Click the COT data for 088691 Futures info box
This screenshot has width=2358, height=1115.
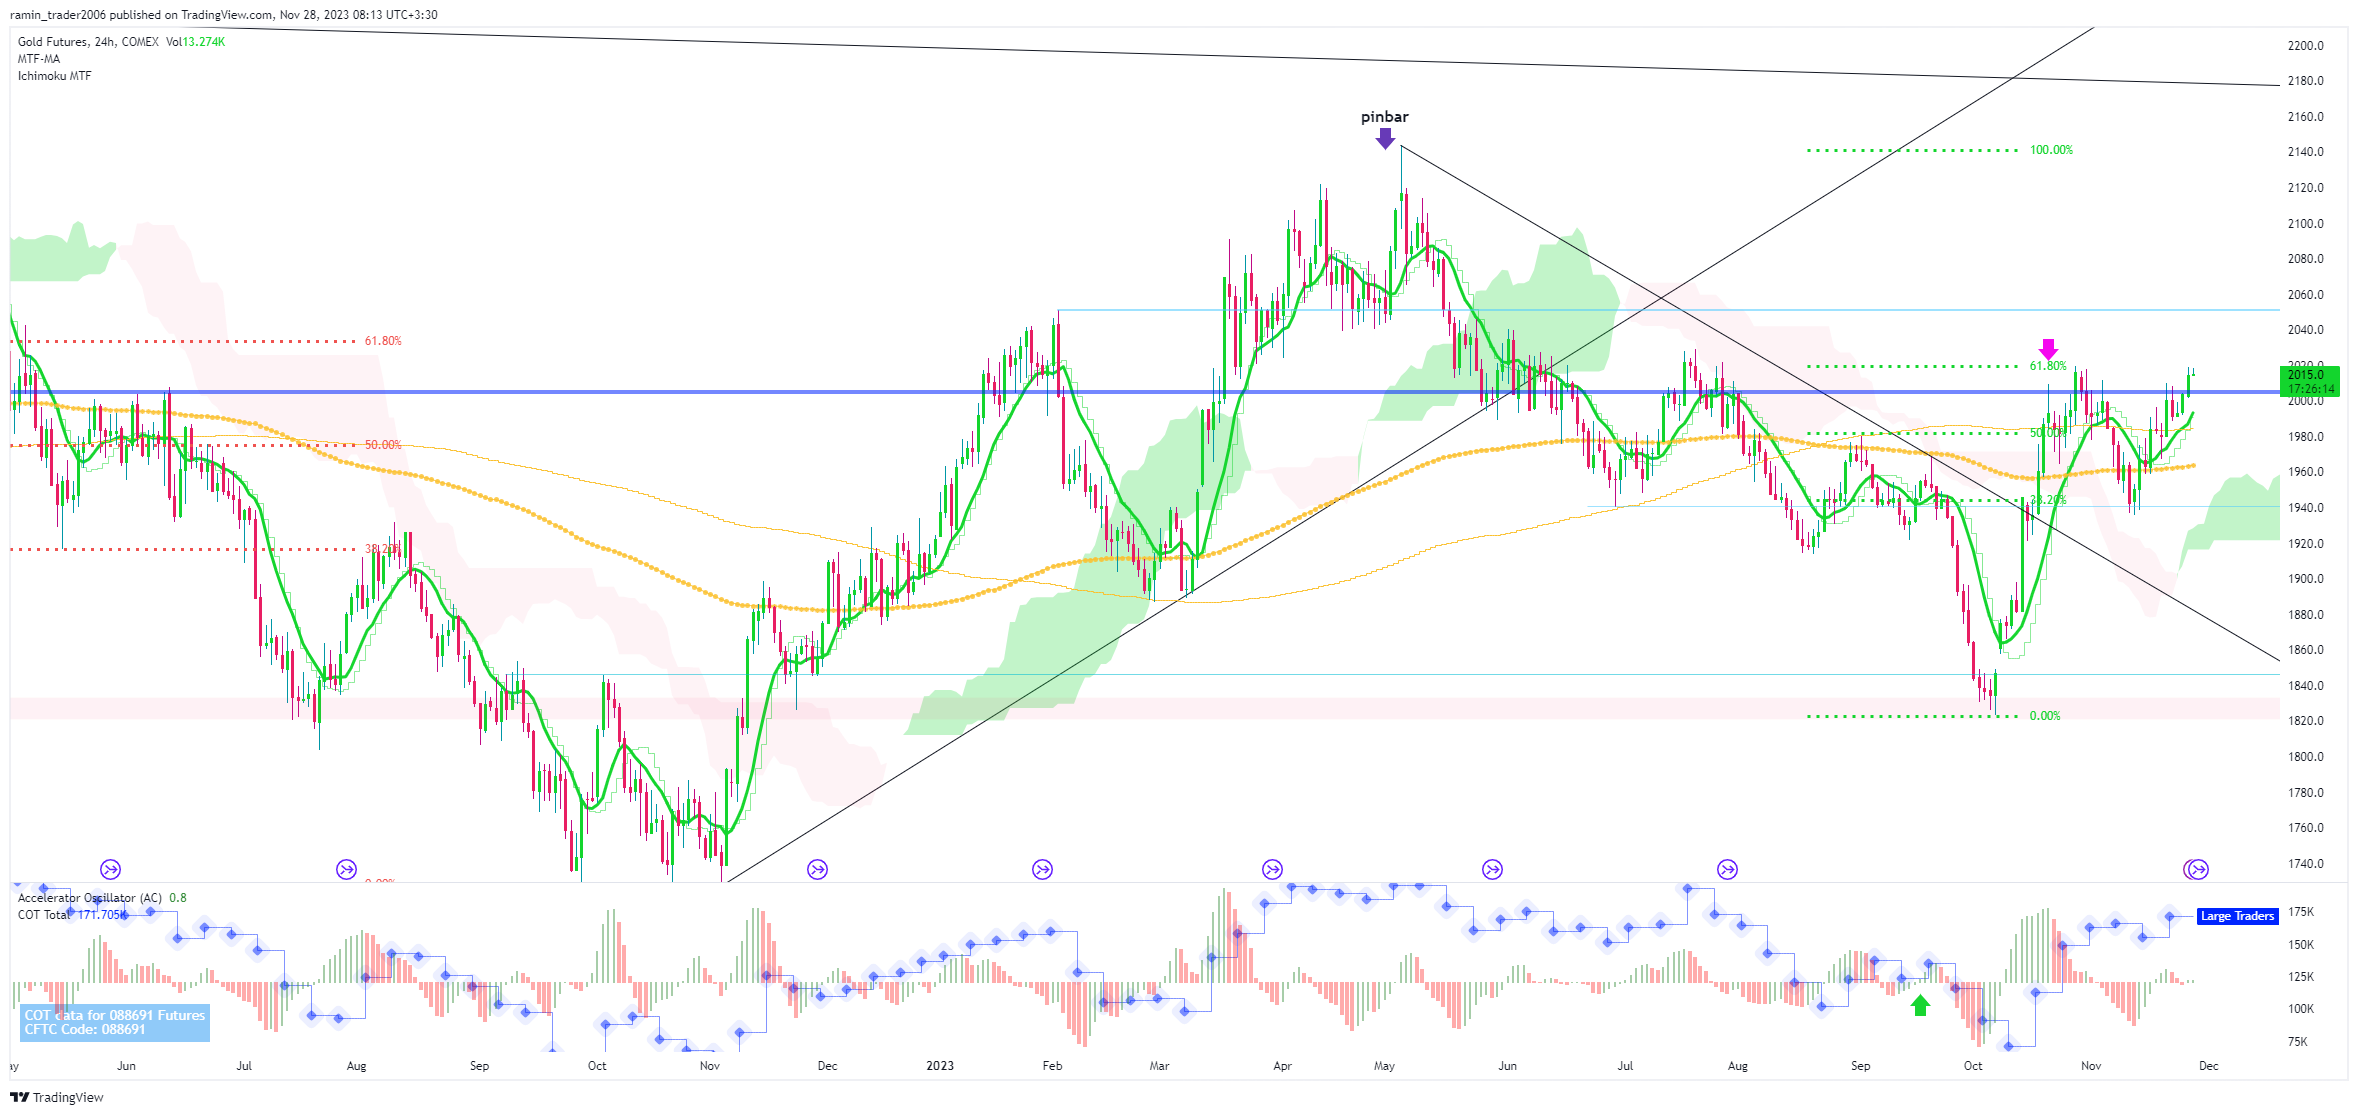click(115, 1022)
